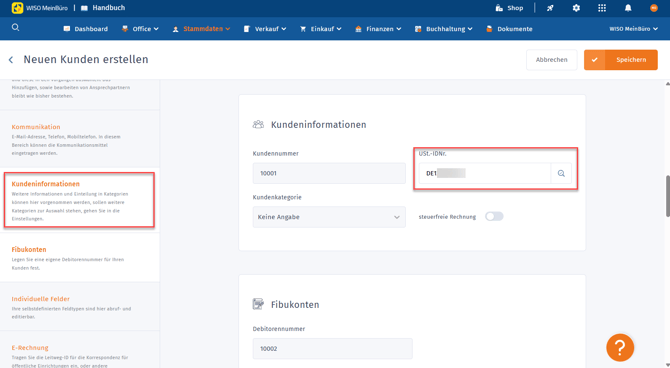Open the settings gear icon
Screen dimensions: 670x368
pos(576,8)
